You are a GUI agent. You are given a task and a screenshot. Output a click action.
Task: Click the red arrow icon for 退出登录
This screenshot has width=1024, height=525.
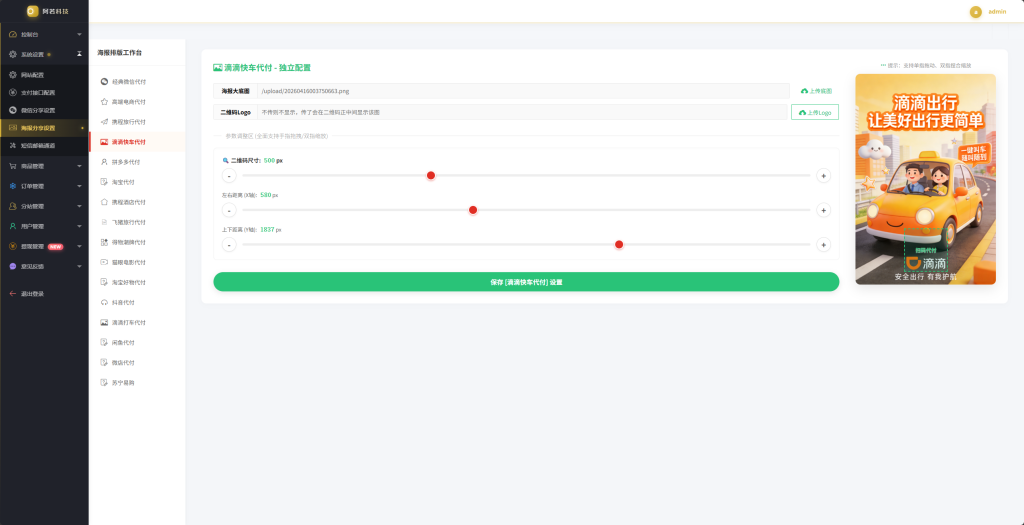pos(13,294)
